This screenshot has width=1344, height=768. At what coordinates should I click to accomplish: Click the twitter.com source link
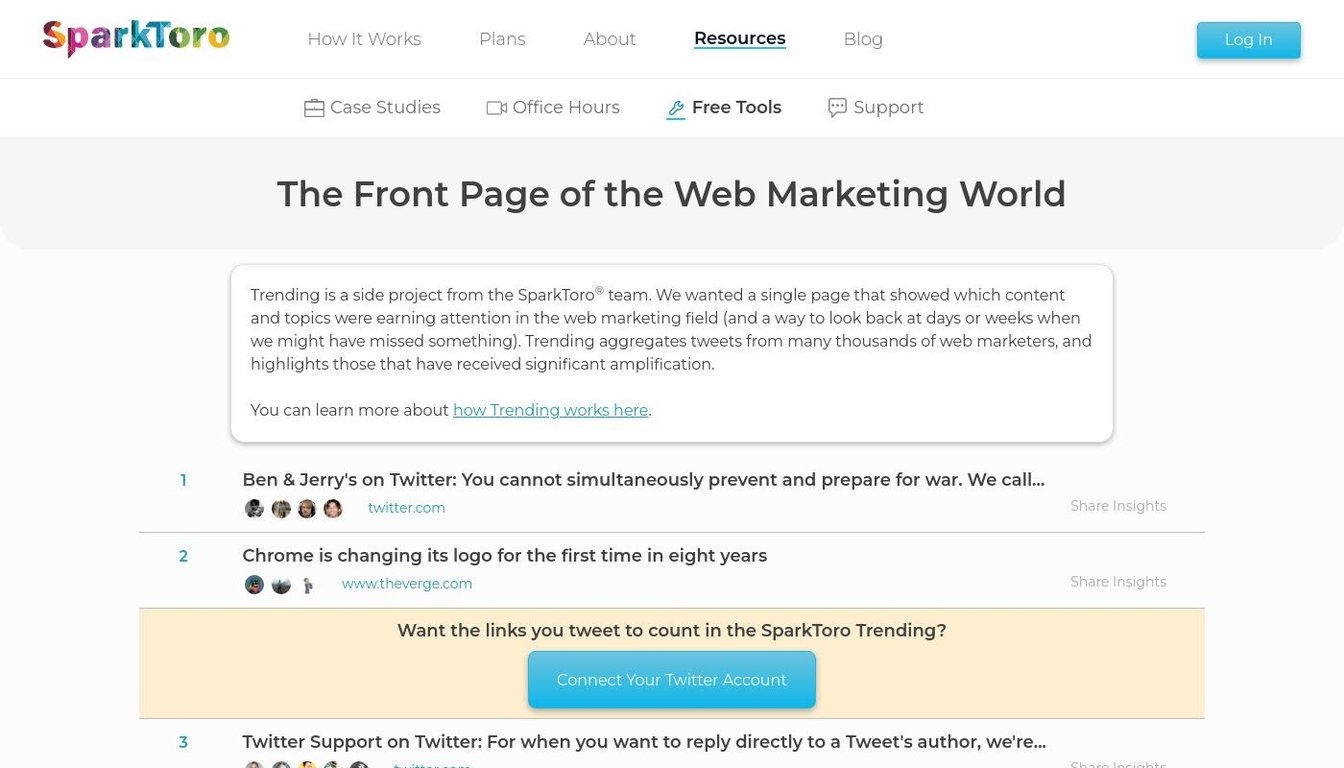pos(406,507)
